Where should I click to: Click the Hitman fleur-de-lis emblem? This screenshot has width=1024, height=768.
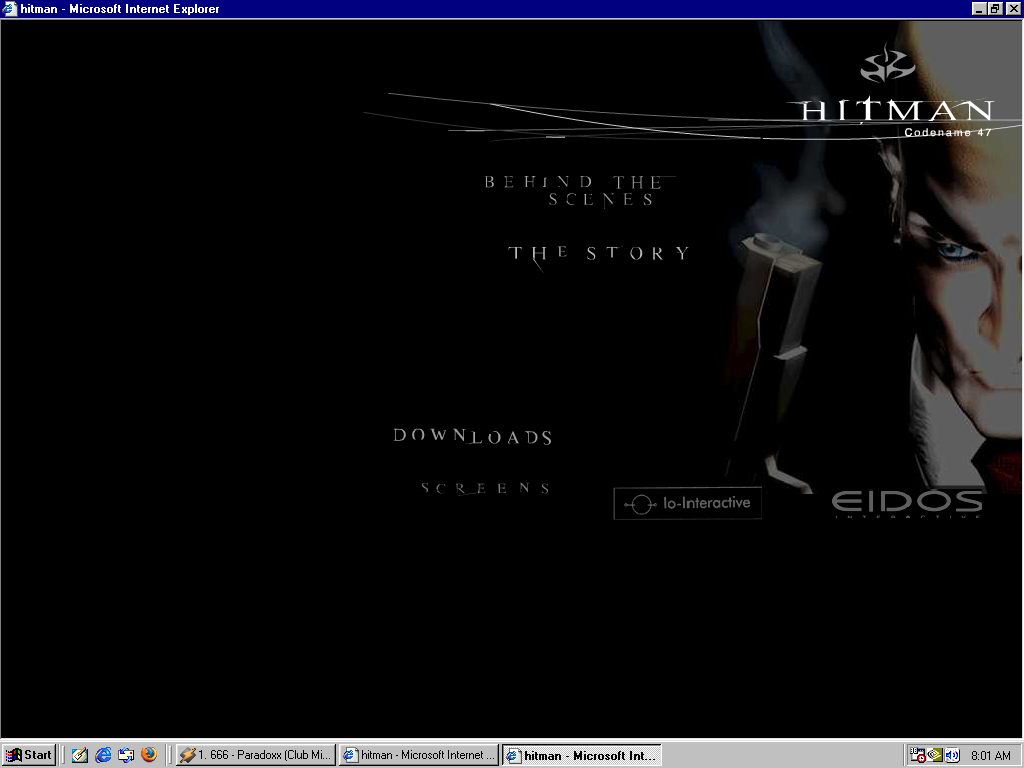coord(888,66)
